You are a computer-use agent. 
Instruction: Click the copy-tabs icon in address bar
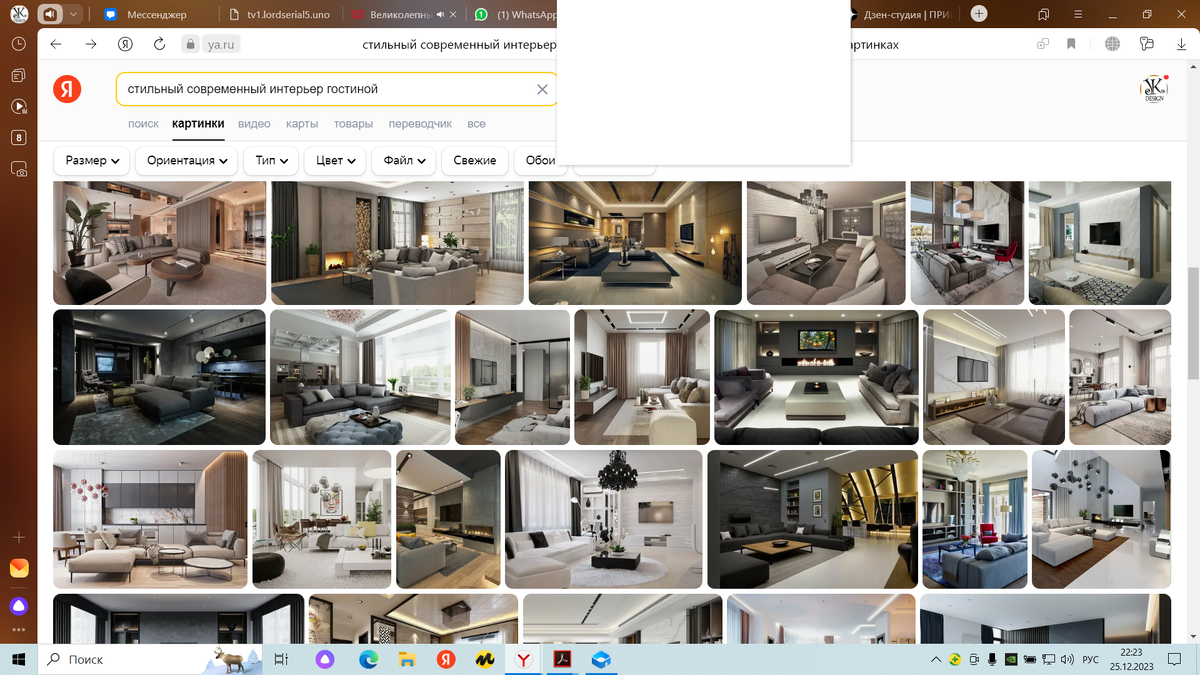click(x=1043, y=44)
